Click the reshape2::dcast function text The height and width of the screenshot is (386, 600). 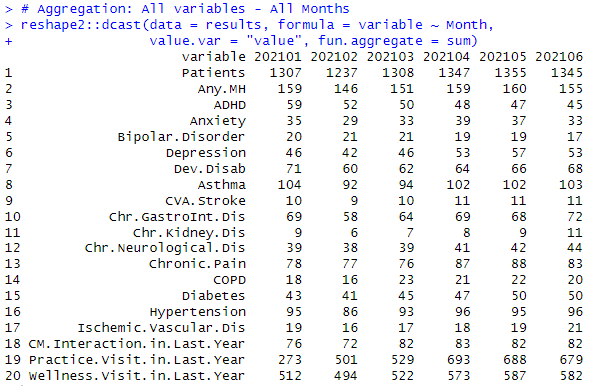click(x=81, y=25)
